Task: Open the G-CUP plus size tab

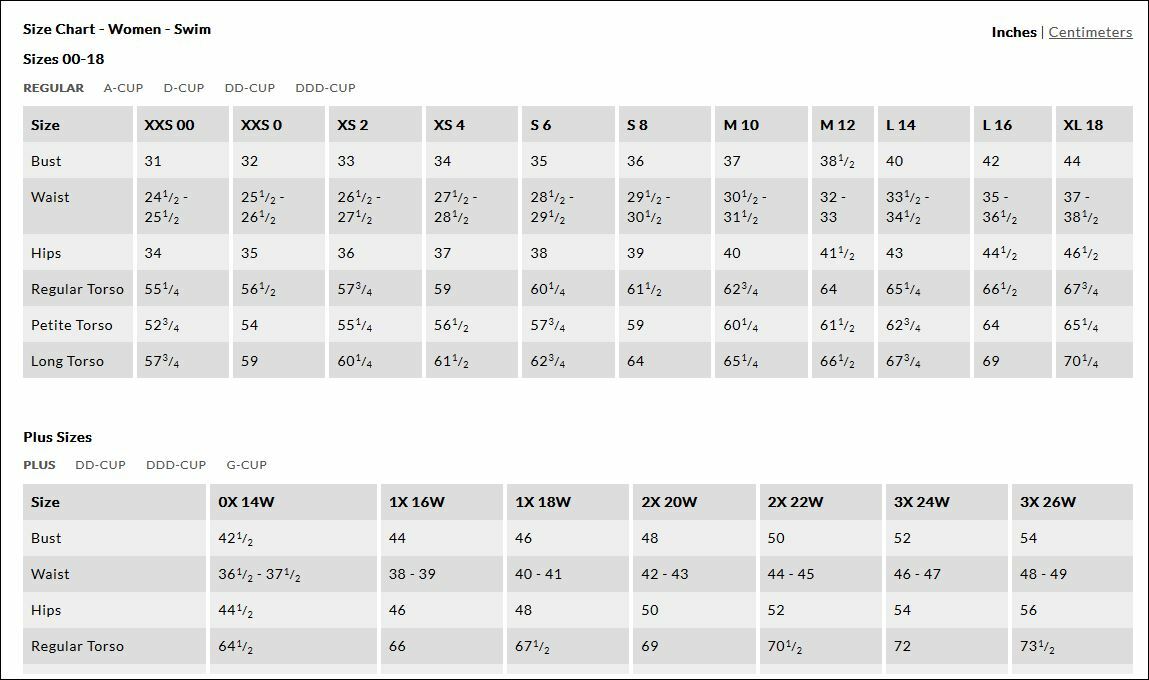Action: (246, 465)
